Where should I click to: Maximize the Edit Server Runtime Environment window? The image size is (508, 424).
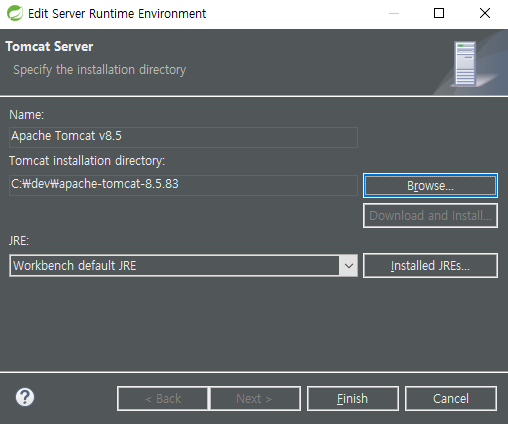(x=439, y=13)
